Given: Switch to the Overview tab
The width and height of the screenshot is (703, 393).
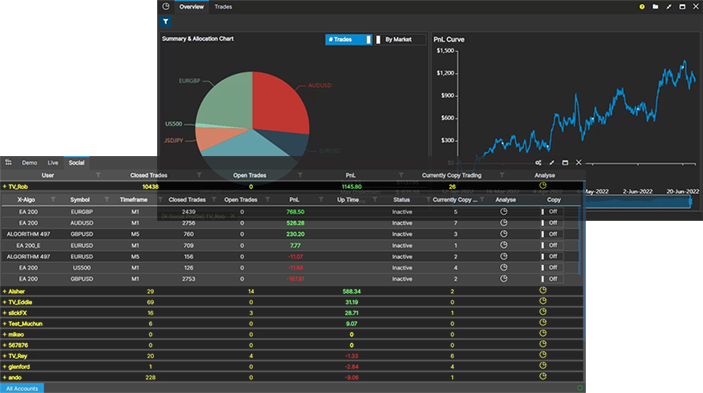Looking at the screenshot, I should [x=191, y=7].
